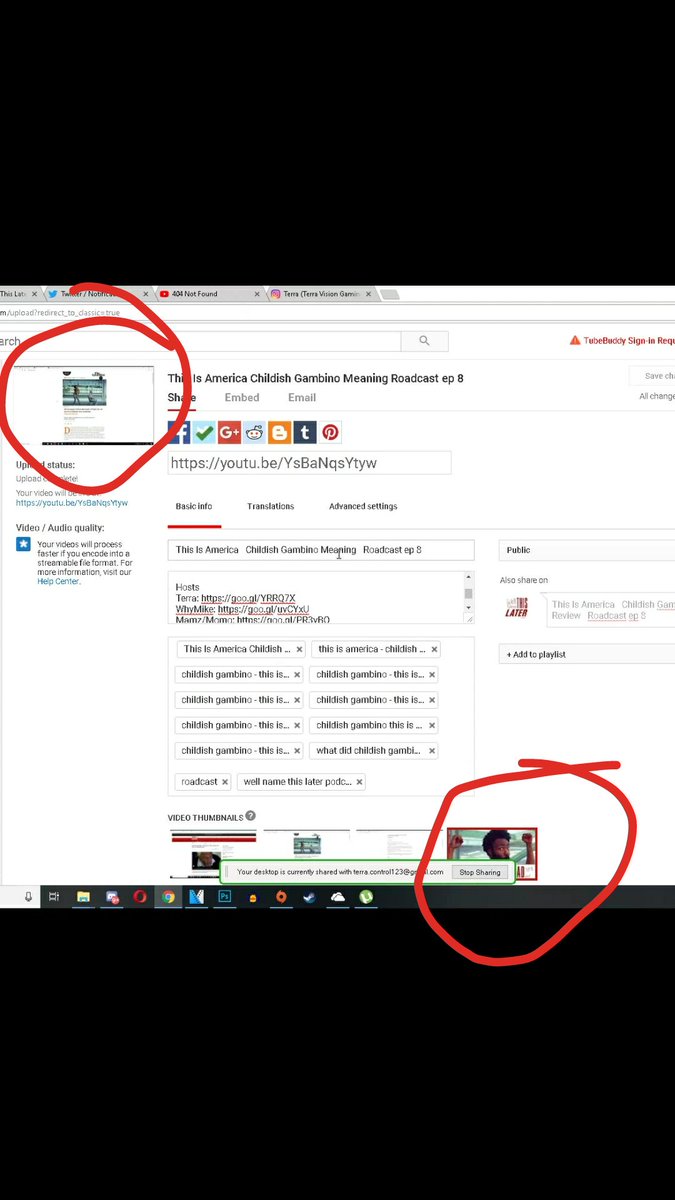
Task: Click the taskbar microphone icon
Action: pyautogui.click(x=28, y=897)
